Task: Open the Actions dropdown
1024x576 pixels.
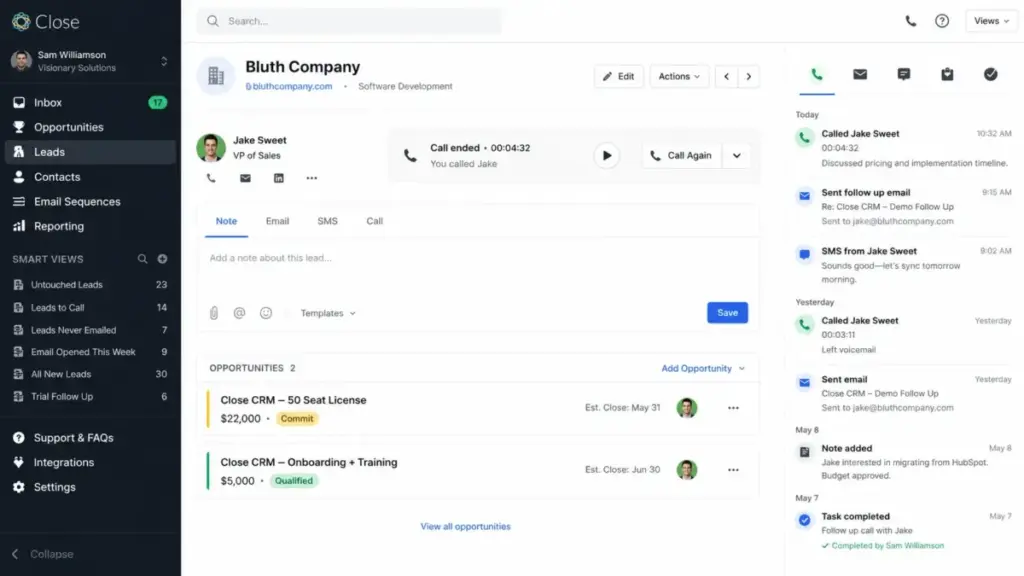Action: pos(679,76)
